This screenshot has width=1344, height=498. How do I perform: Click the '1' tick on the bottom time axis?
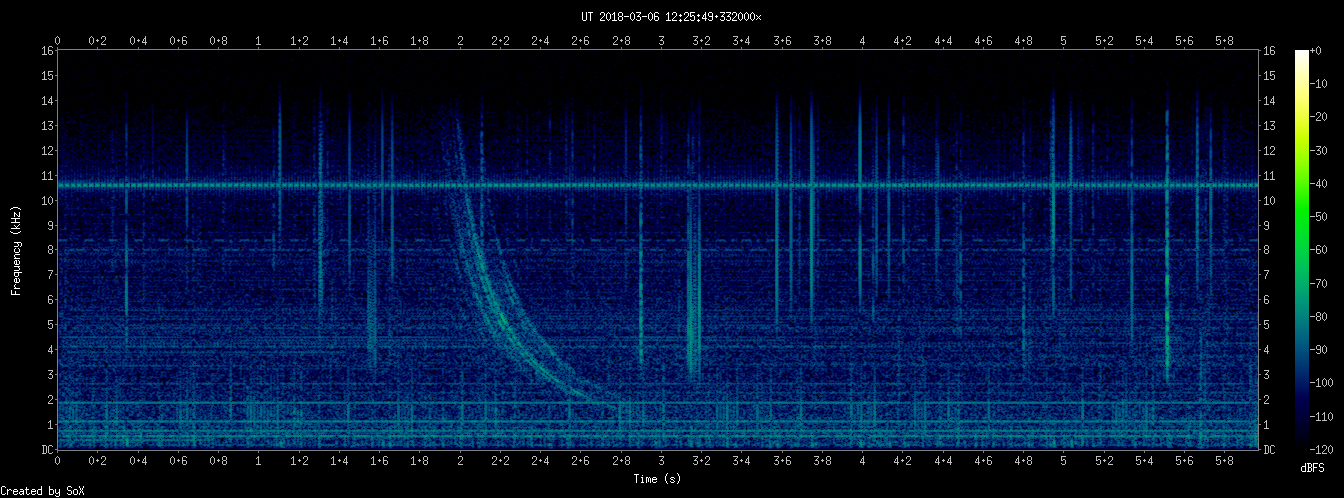click(259, 462)
